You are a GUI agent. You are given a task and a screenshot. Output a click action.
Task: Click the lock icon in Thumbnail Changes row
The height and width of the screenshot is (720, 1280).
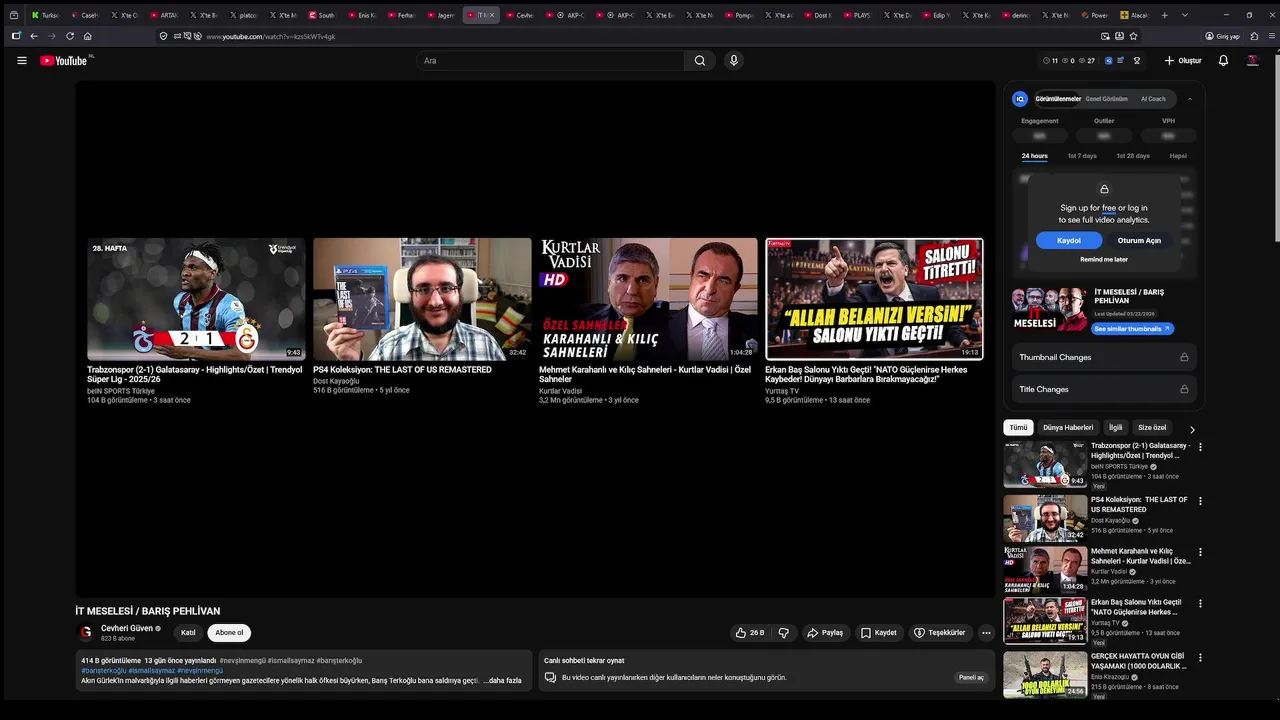pos(1184,357)
